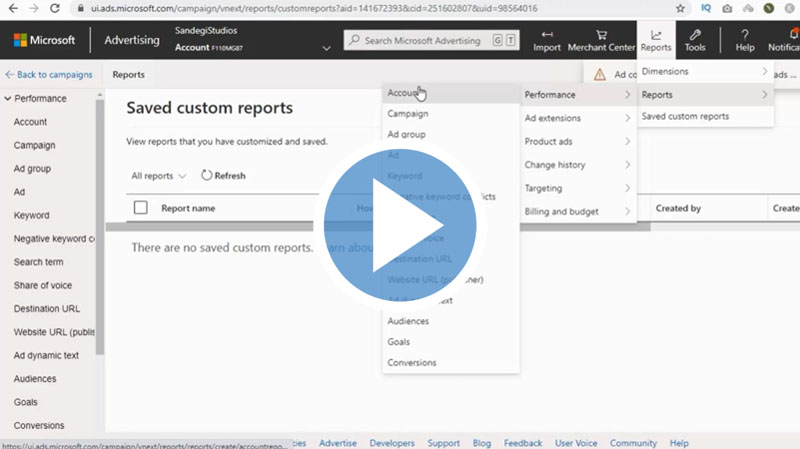
Task: Choose Conversions in the flyout menu
Action: [451, 363]
